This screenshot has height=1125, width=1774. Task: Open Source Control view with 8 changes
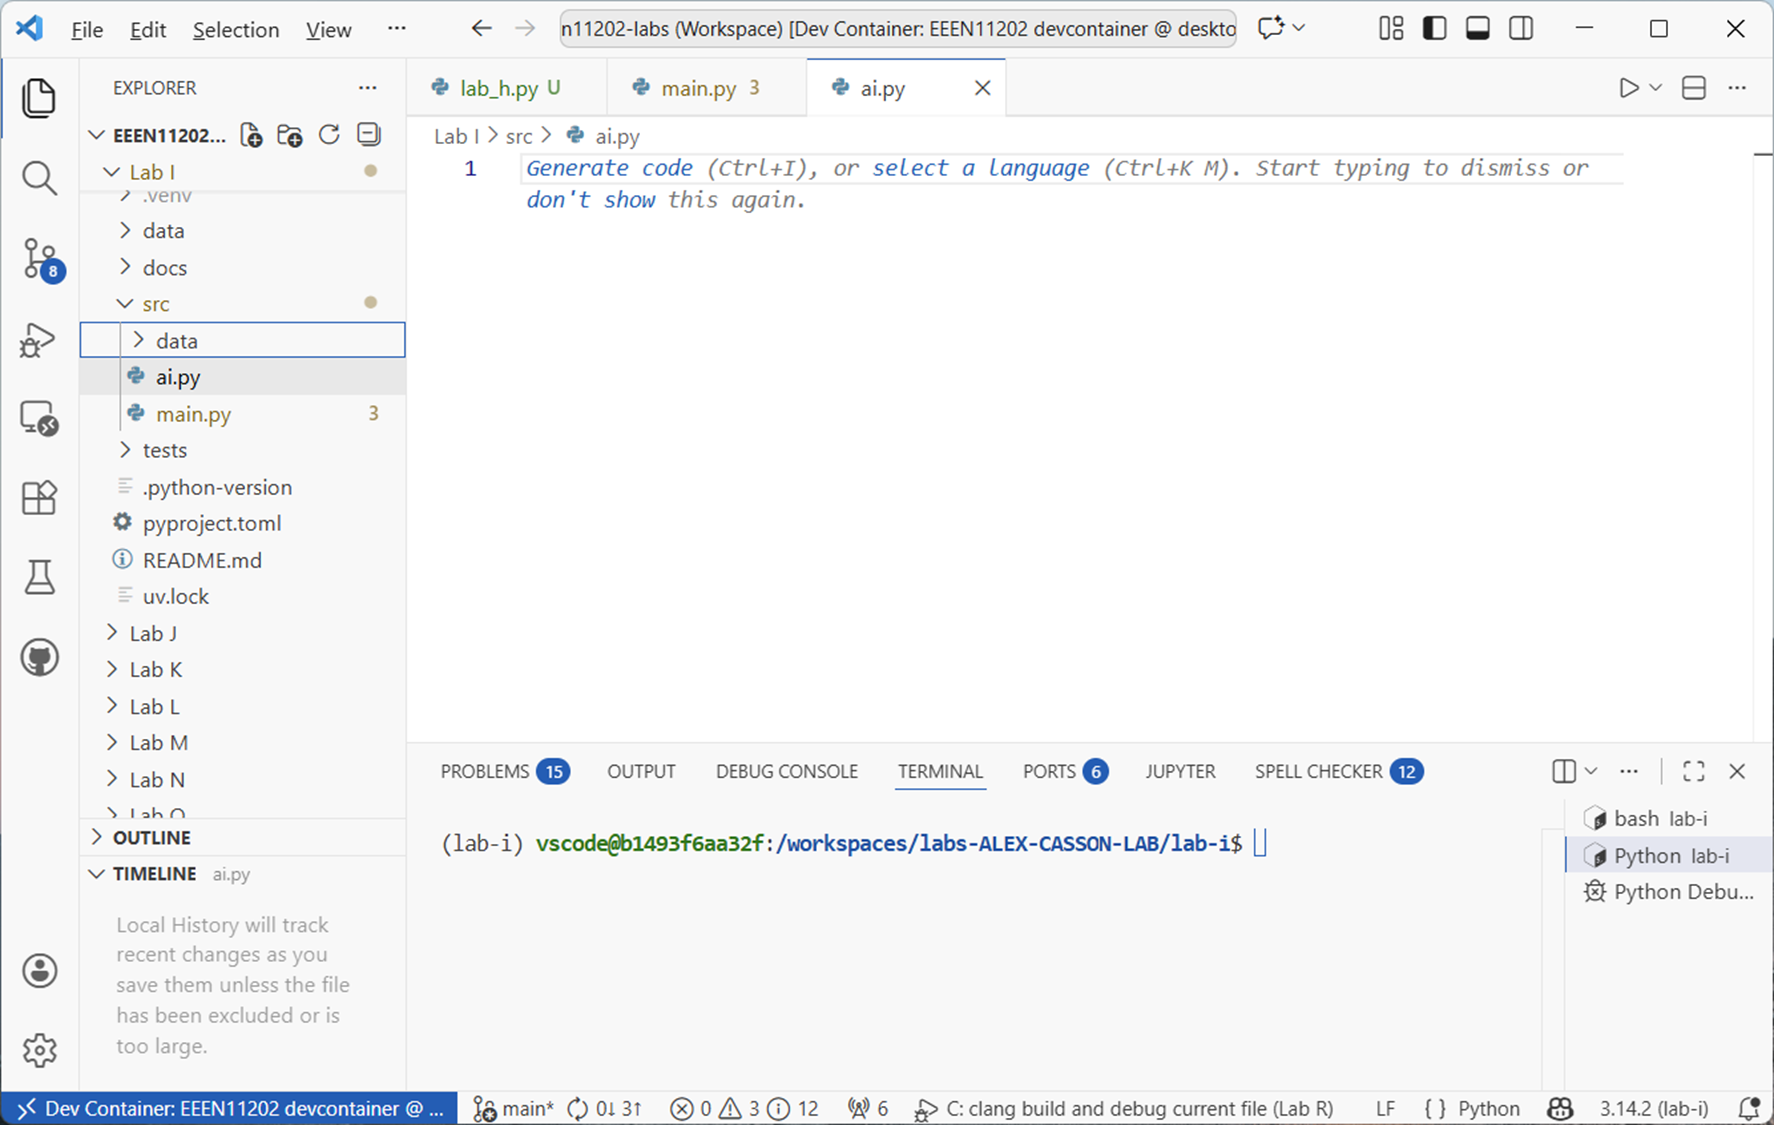click(x=39, y=258)
